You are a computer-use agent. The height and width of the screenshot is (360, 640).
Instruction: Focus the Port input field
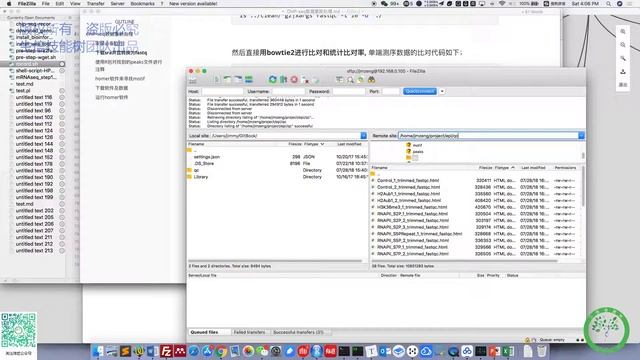[x=390, y=91]
